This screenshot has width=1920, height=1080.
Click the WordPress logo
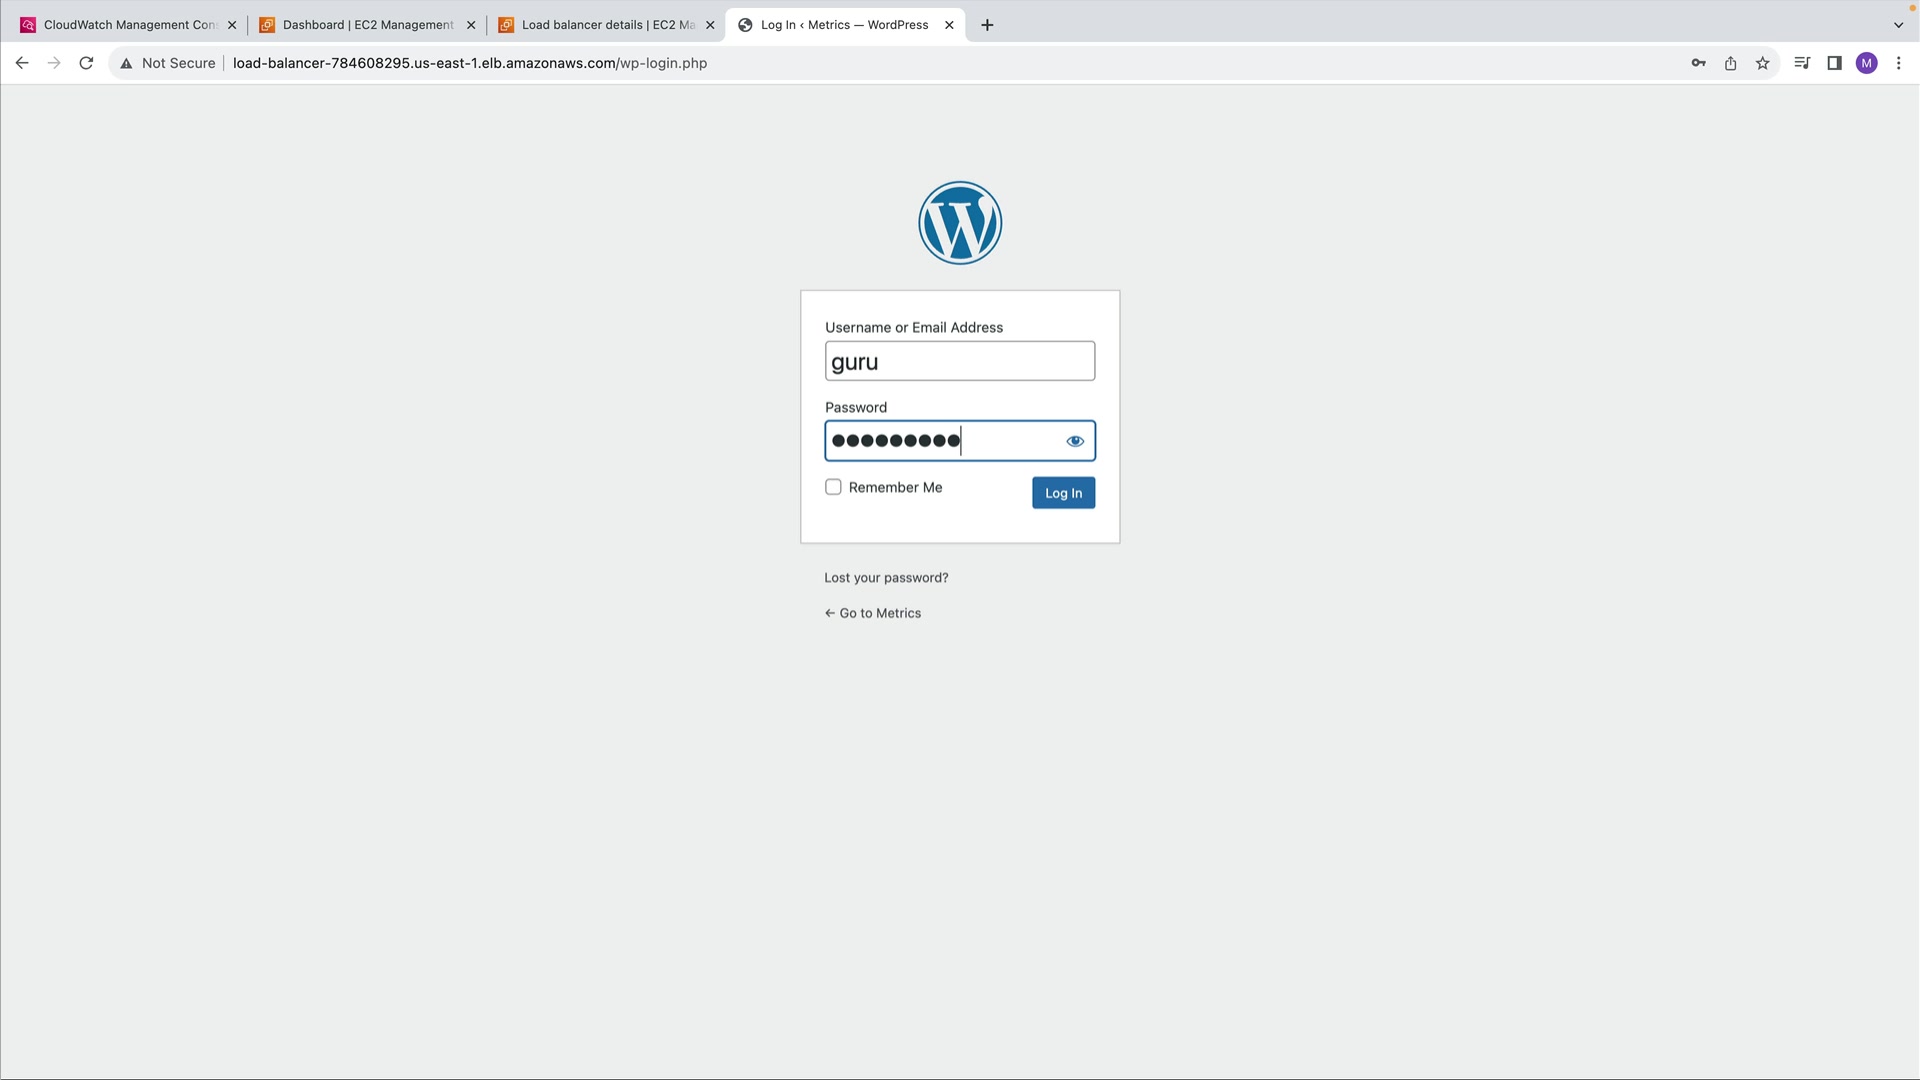tap(960, 223)
